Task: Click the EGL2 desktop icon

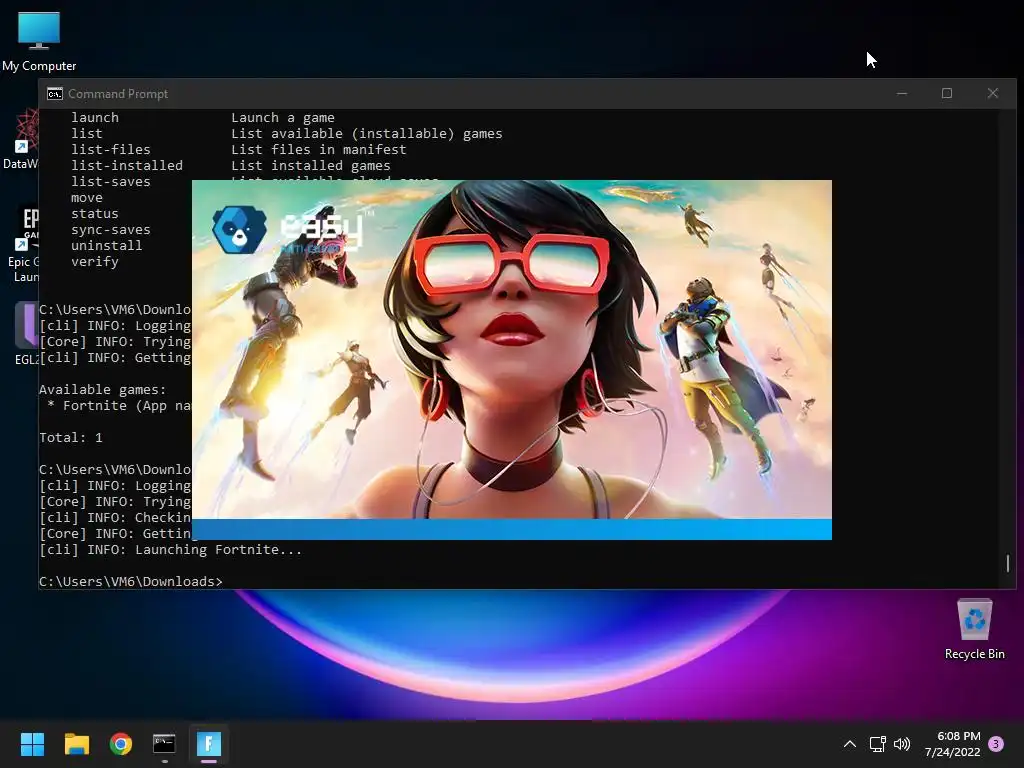Action: pos(26,333)
